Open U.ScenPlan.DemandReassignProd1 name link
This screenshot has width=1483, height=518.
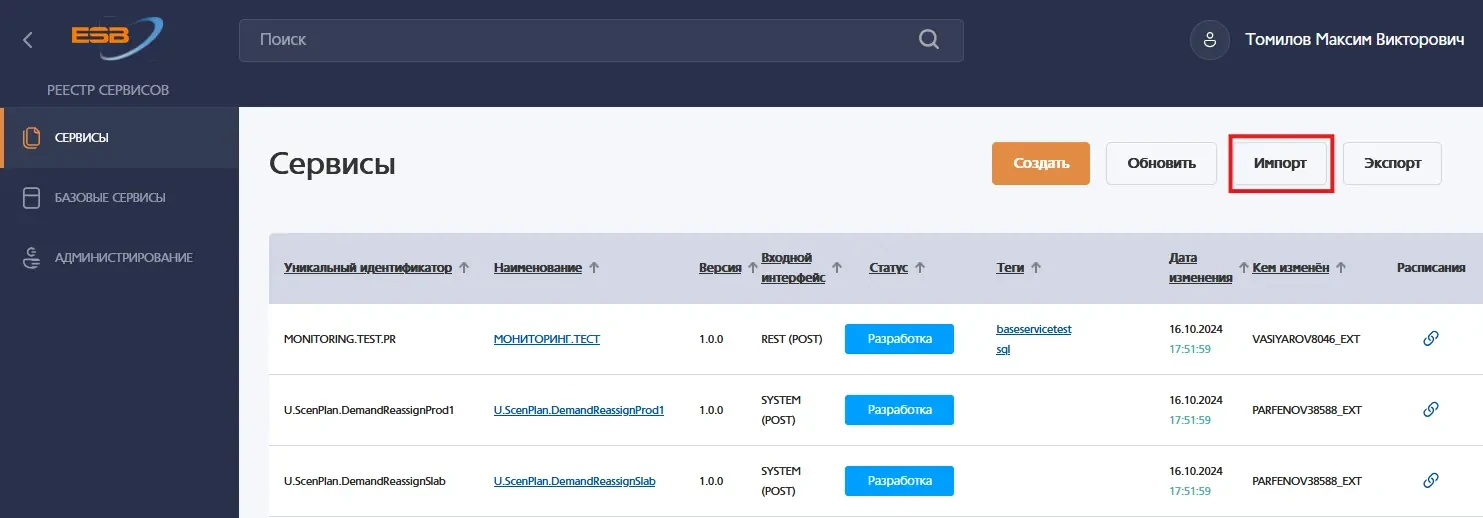click(579, 410)
